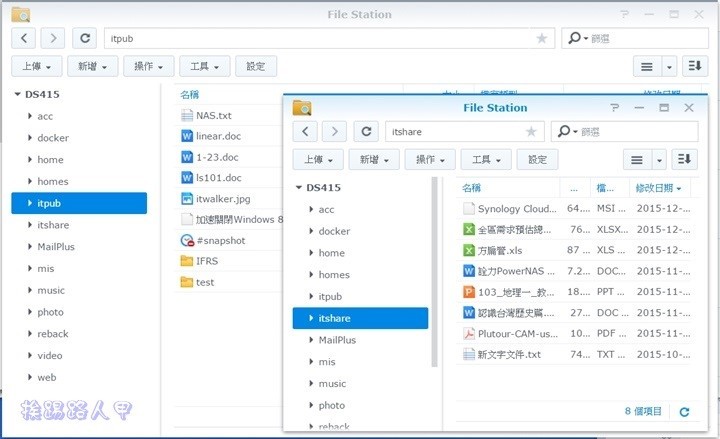720x439 pixels.
Task: Open the help question mark in front window
Action: (613, 107)
